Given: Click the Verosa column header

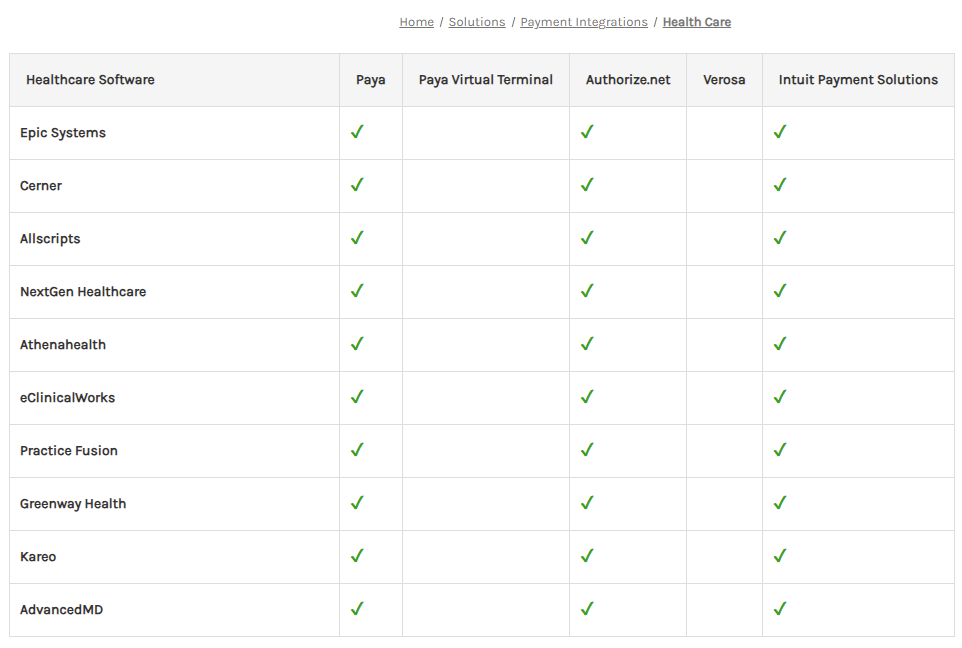Looking at the screenshot, I should point(724,80).
